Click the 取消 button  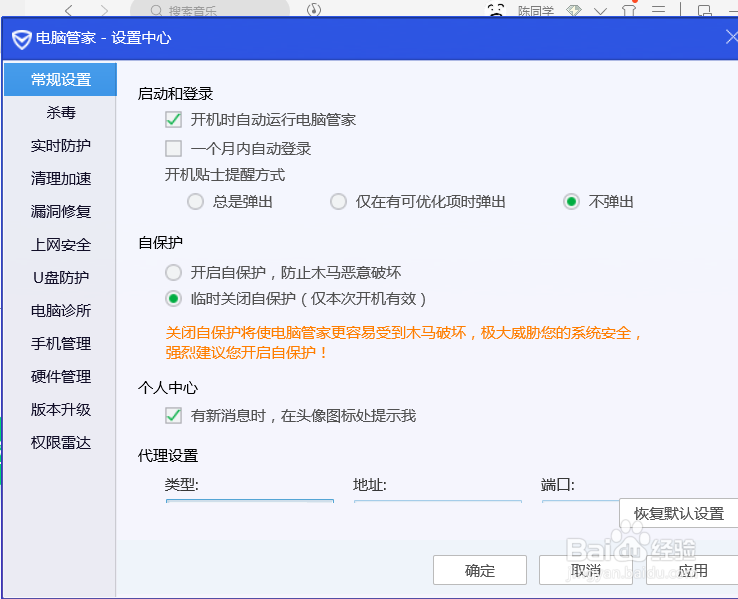point(586,570)
